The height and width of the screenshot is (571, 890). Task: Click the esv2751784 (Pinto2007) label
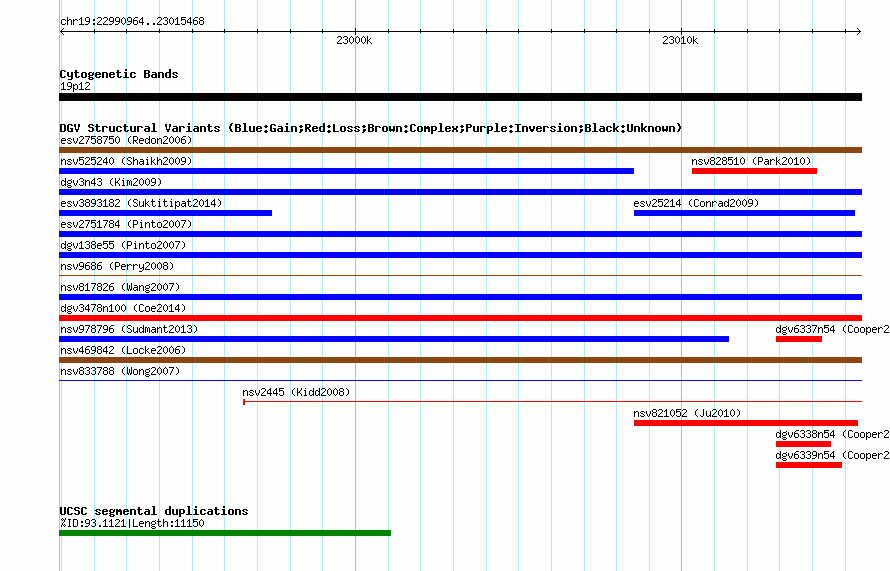126,224
